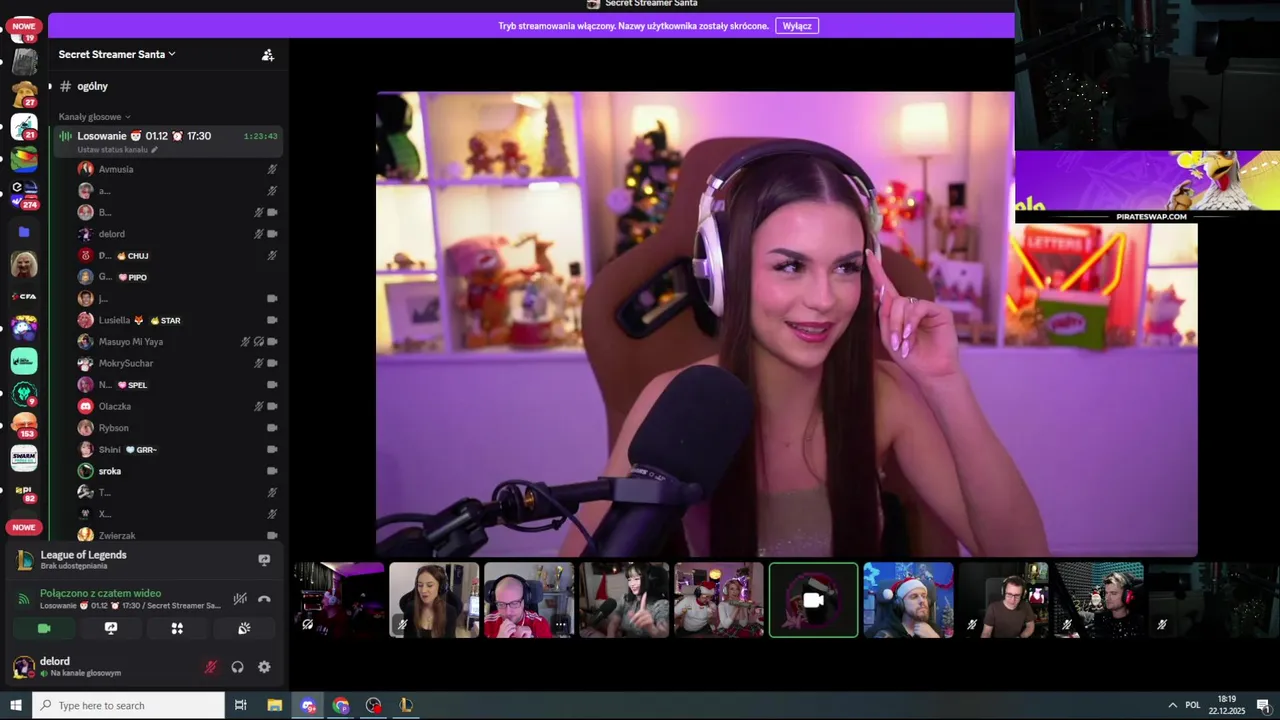Open Chrome from the taskbar
Image resolution: width=1280 pixels, height=720 pixels.
[x=341, y=705]
